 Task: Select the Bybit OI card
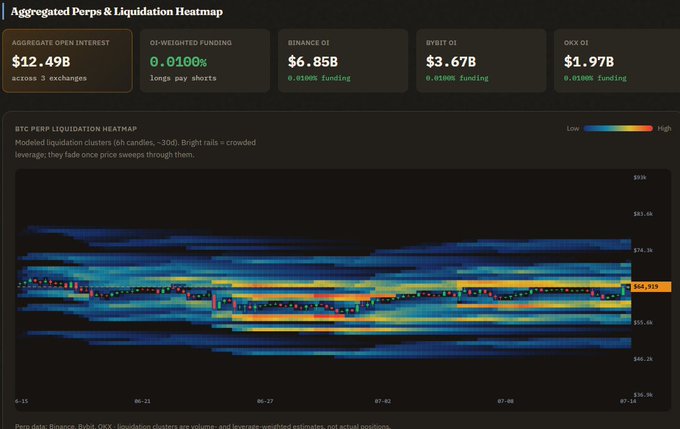(481, 61)
